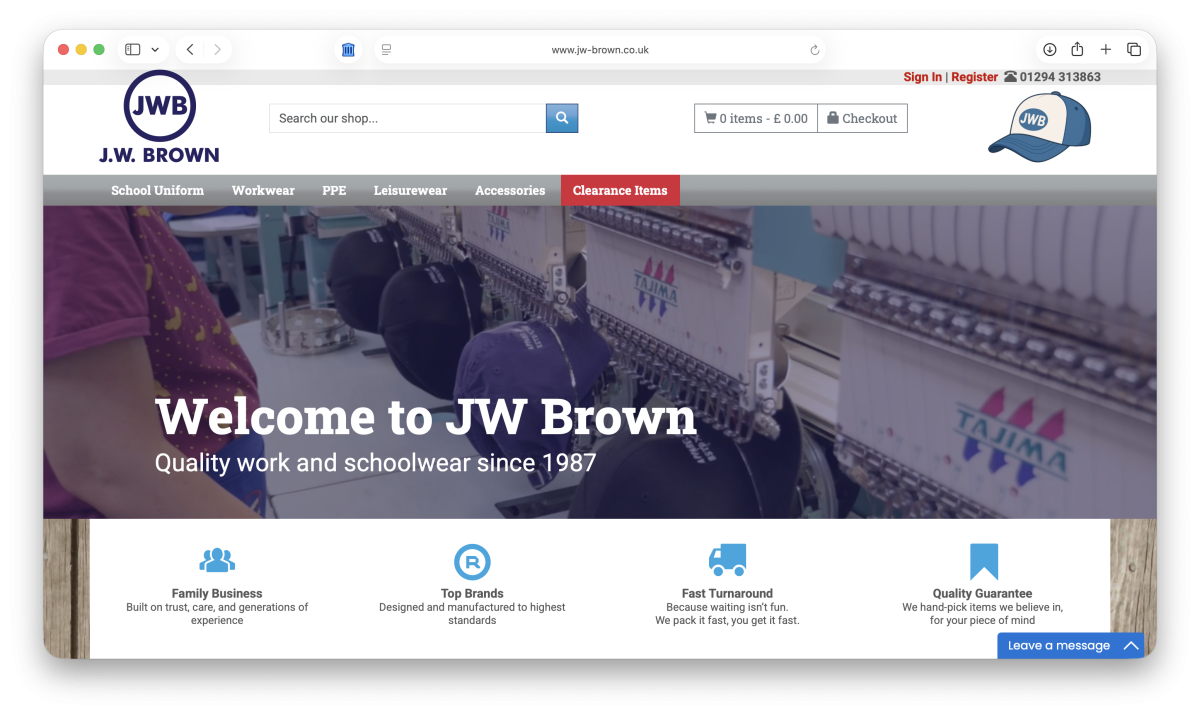Open the shopping cart via basket icon
The width and height of the screenshot is (1200, 716).
pos(712,117)
